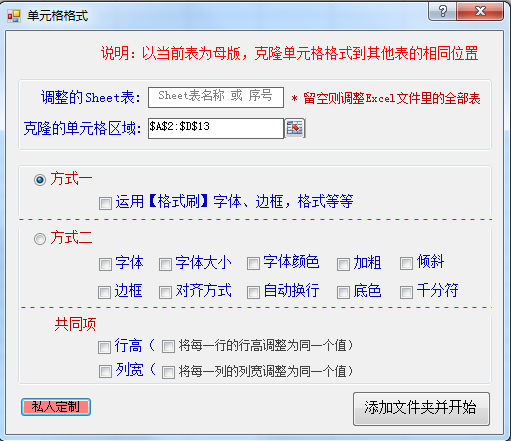The height and width of the screenshot is (441, 511).
Task: Check the 边框 border checkbox
Action: click(104, 292)
